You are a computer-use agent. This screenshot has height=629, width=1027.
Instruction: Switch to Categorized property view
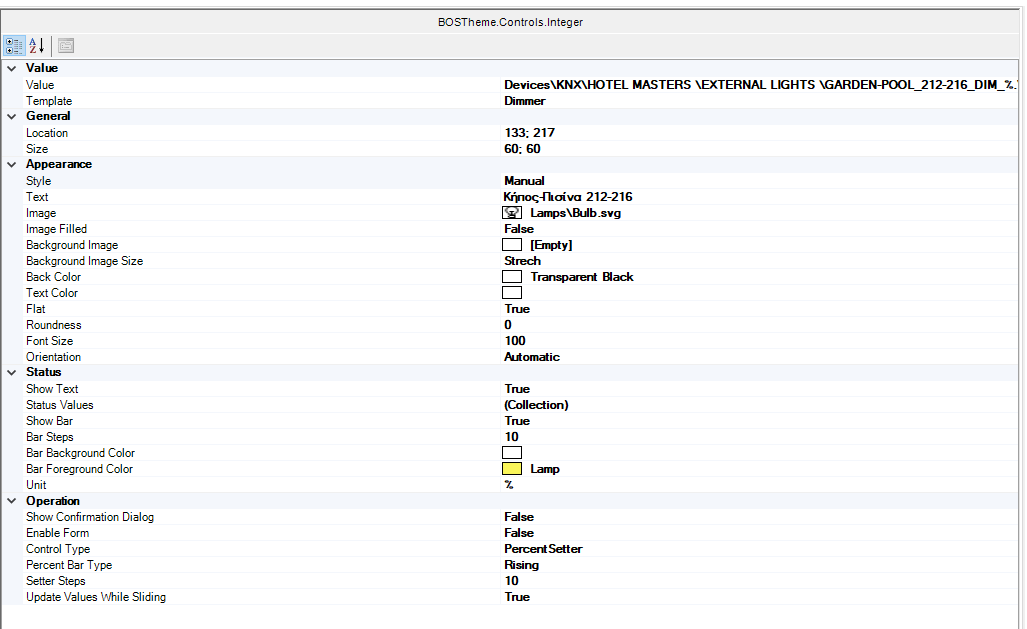coord(15,45)
